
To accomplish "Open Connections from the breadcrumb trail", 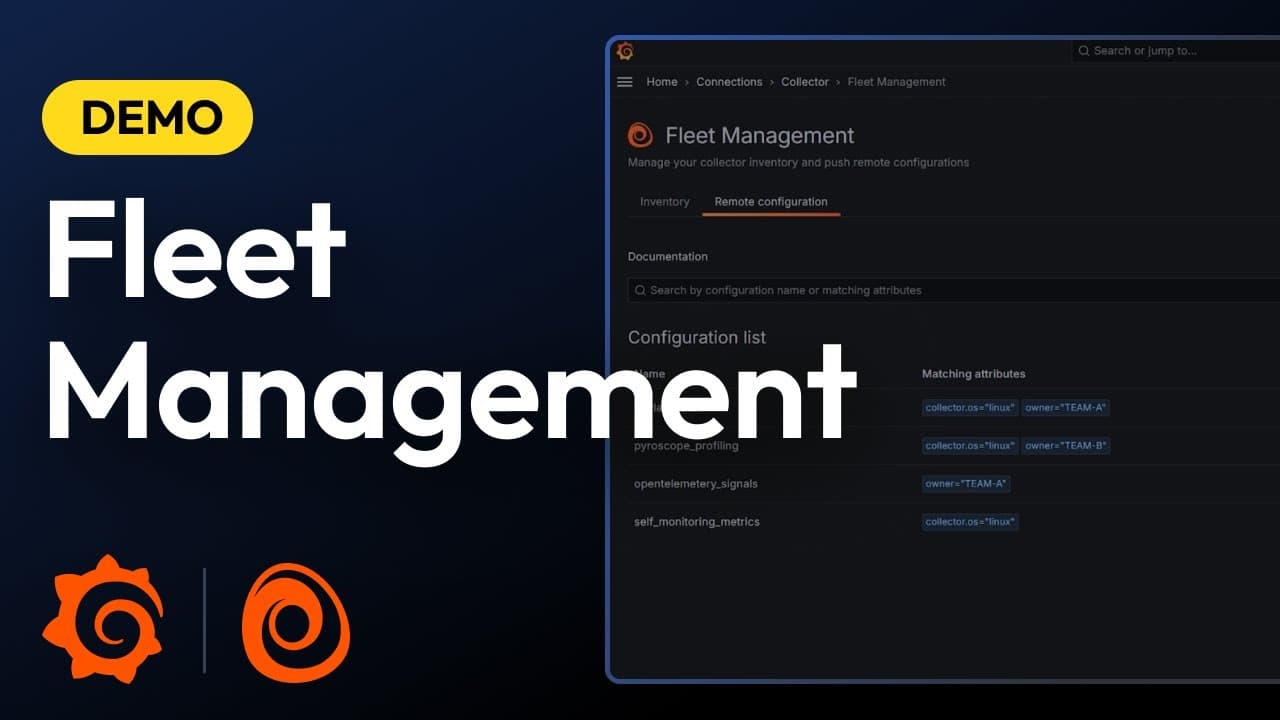I will coord(729,82).
